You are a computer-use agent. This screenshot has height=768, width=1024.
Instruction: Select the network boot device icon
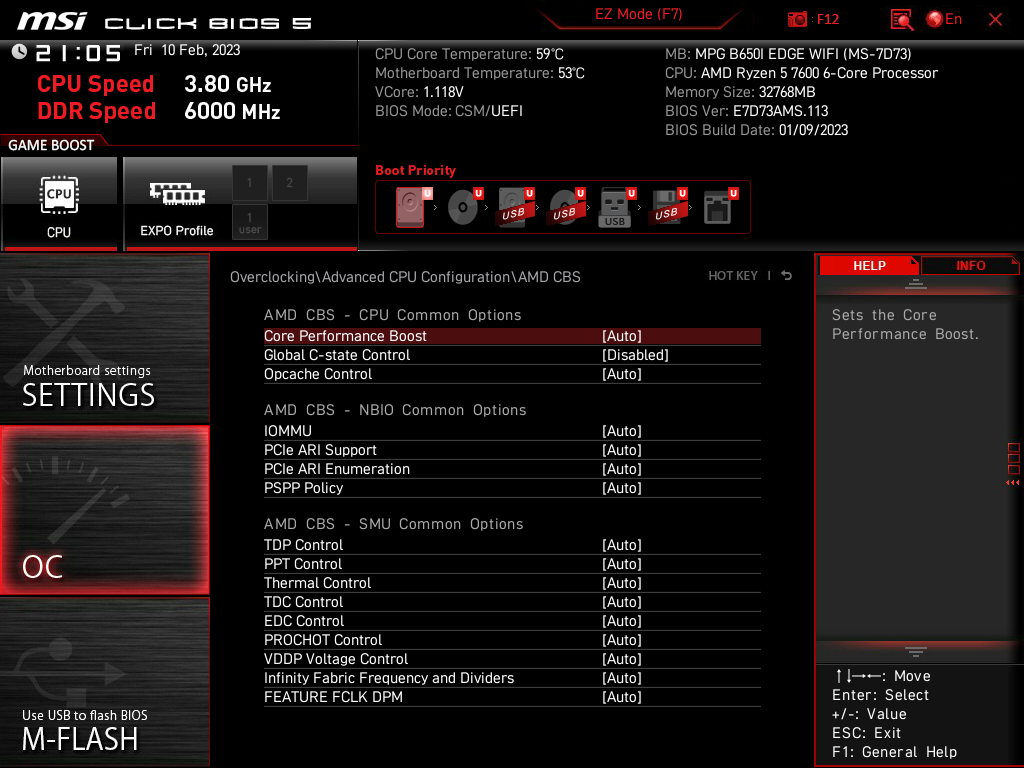point(720,207)
